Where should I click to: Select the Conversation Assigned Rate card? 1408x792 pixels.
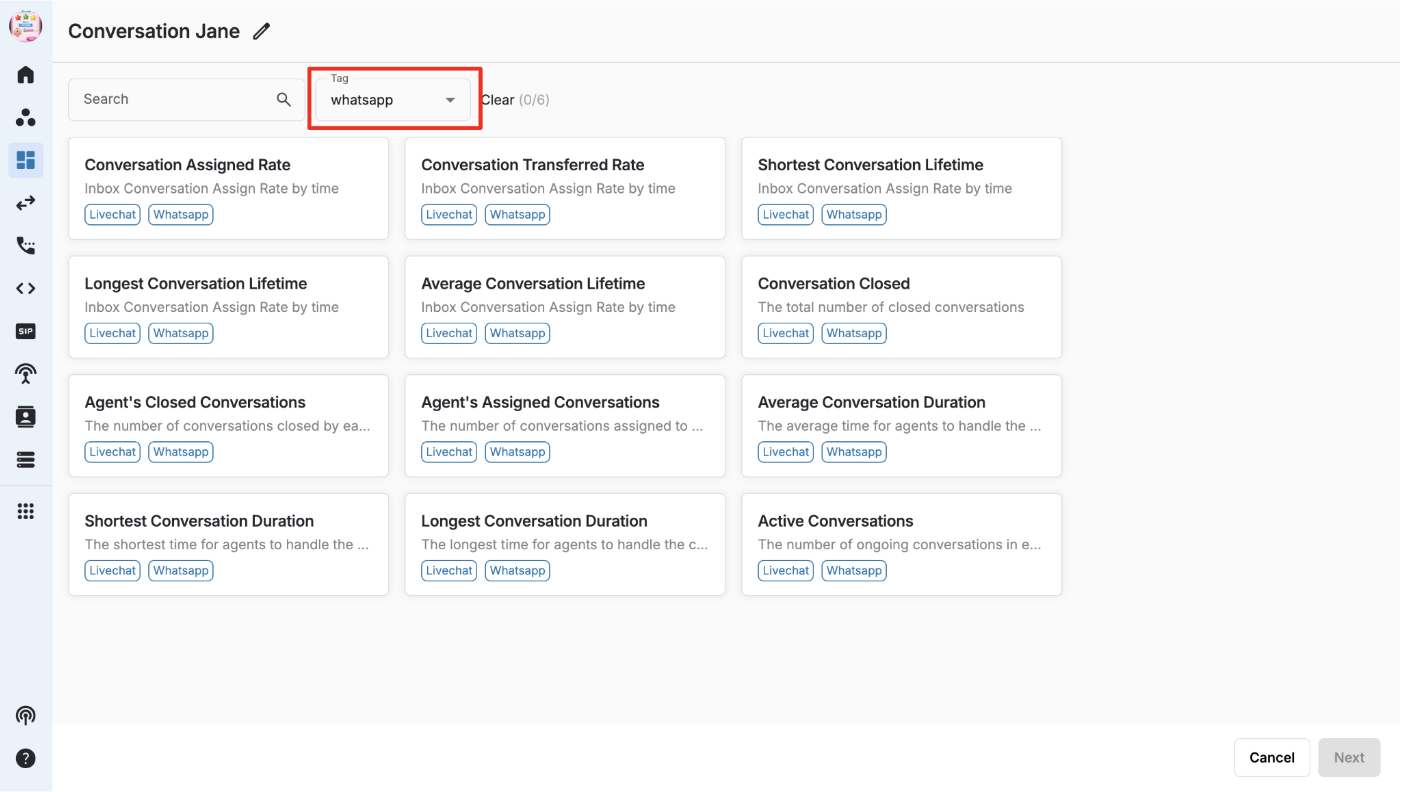[x=228, y=188]
